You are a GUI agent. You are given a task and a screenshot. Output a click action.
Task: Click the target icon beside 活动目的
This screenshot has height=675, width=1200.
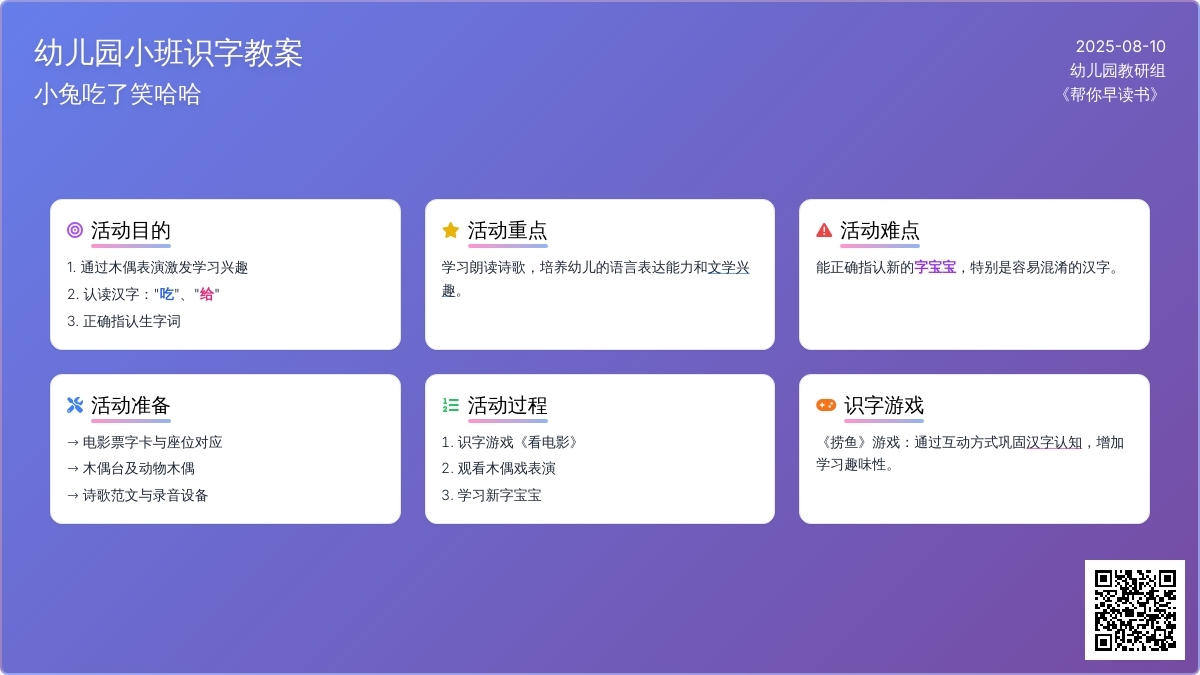75,230
